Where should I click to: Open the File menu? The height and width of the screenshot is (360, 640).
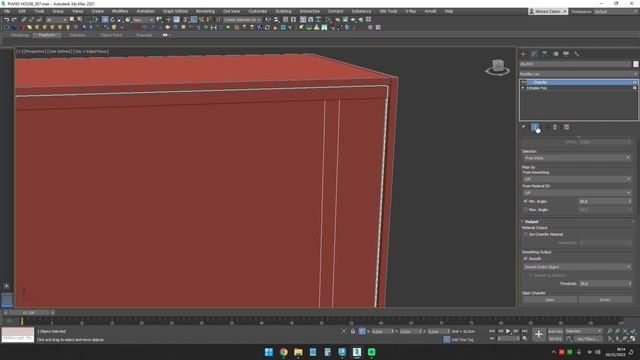[x=7, y=11]
